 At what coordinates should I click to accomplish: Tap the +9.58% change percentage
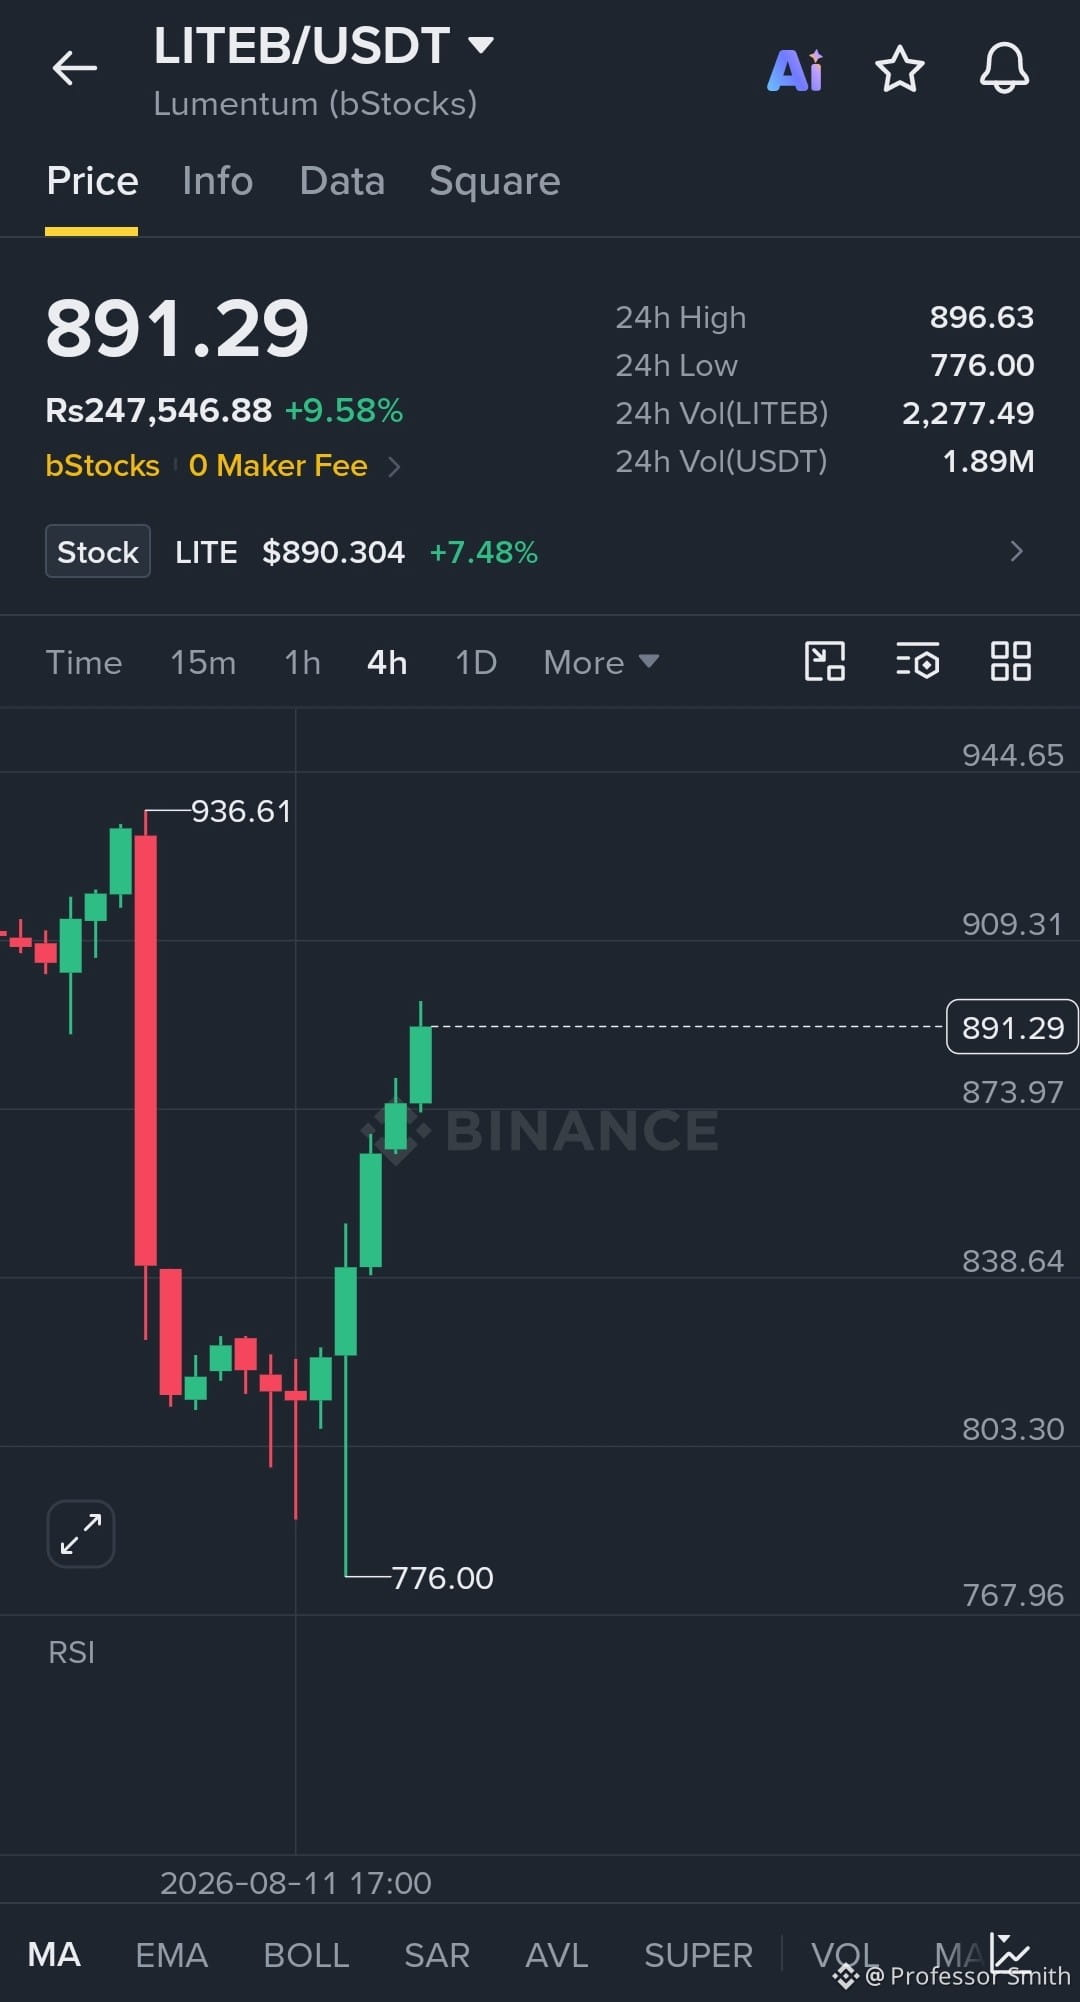(344, 410)
